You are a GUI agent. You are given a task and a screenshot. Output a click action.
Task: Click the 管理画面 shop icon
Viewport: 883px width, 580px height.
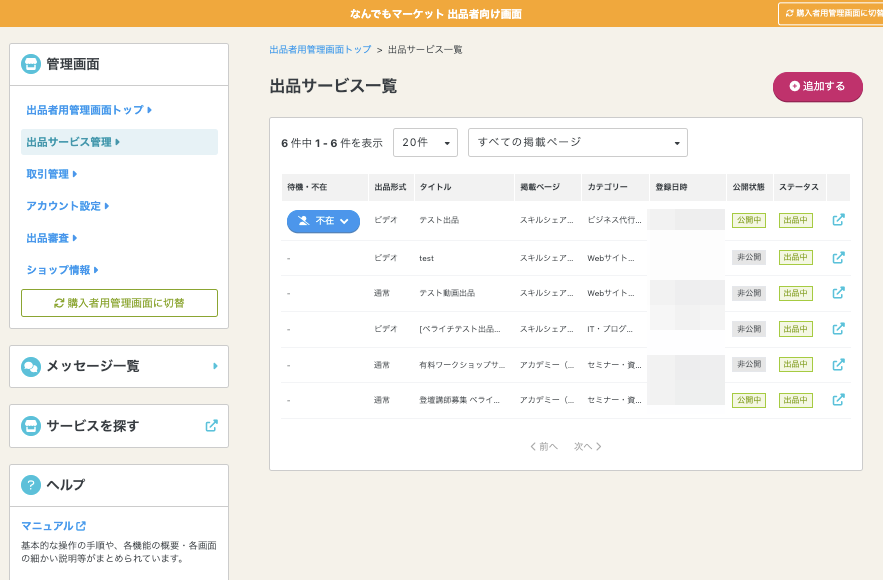[x=31, y=64]
